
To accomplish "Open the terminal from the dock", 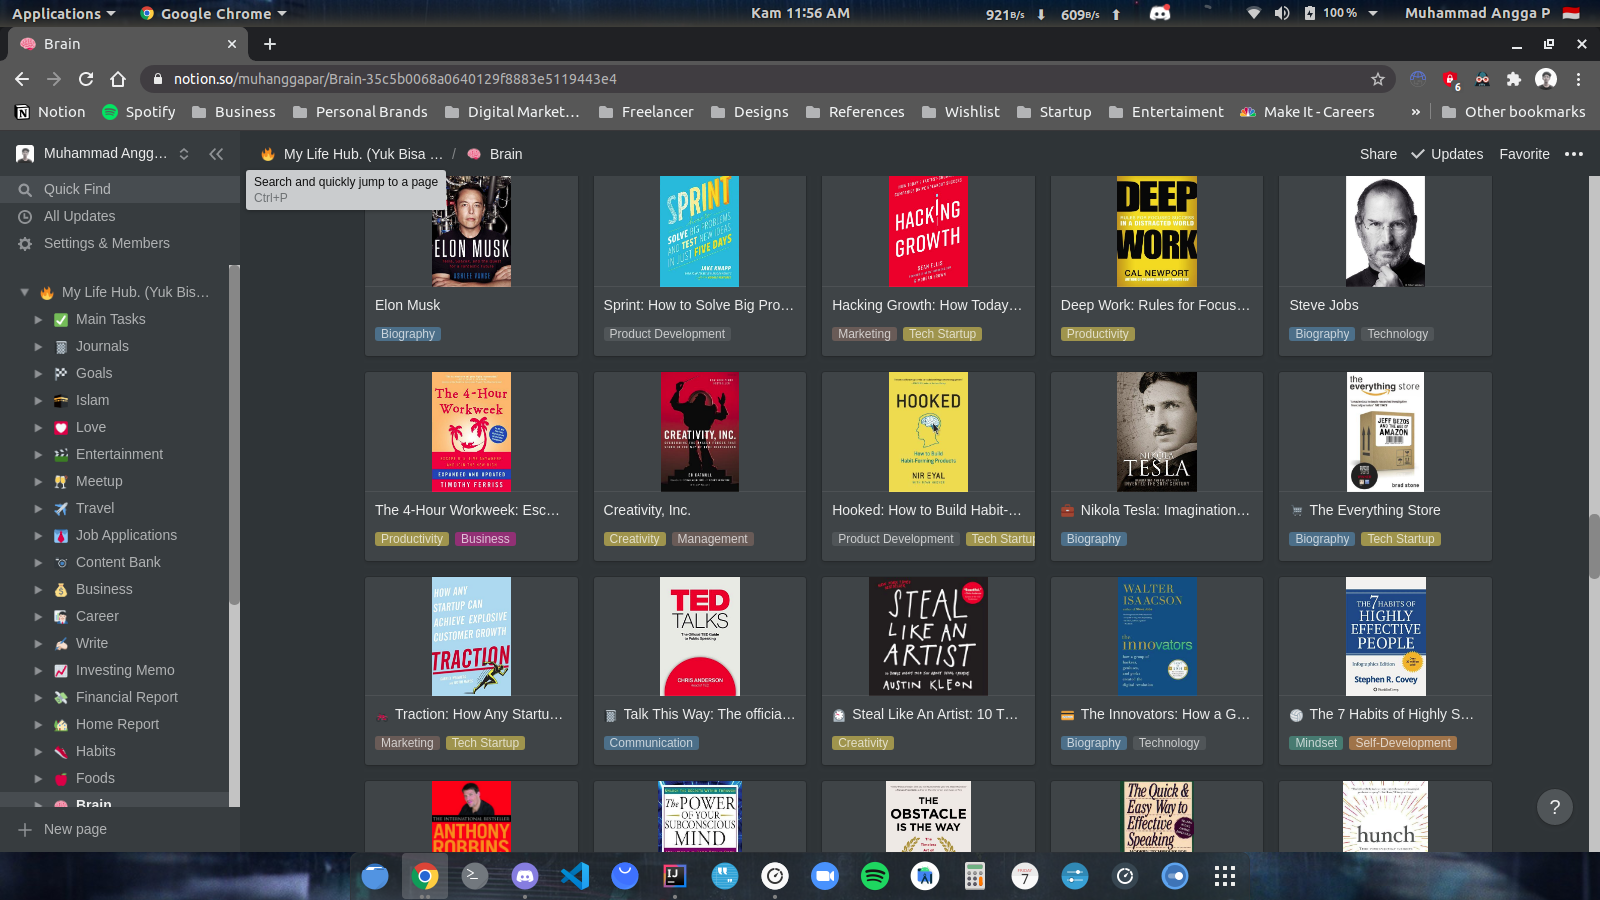I will (x=475, y=877).
